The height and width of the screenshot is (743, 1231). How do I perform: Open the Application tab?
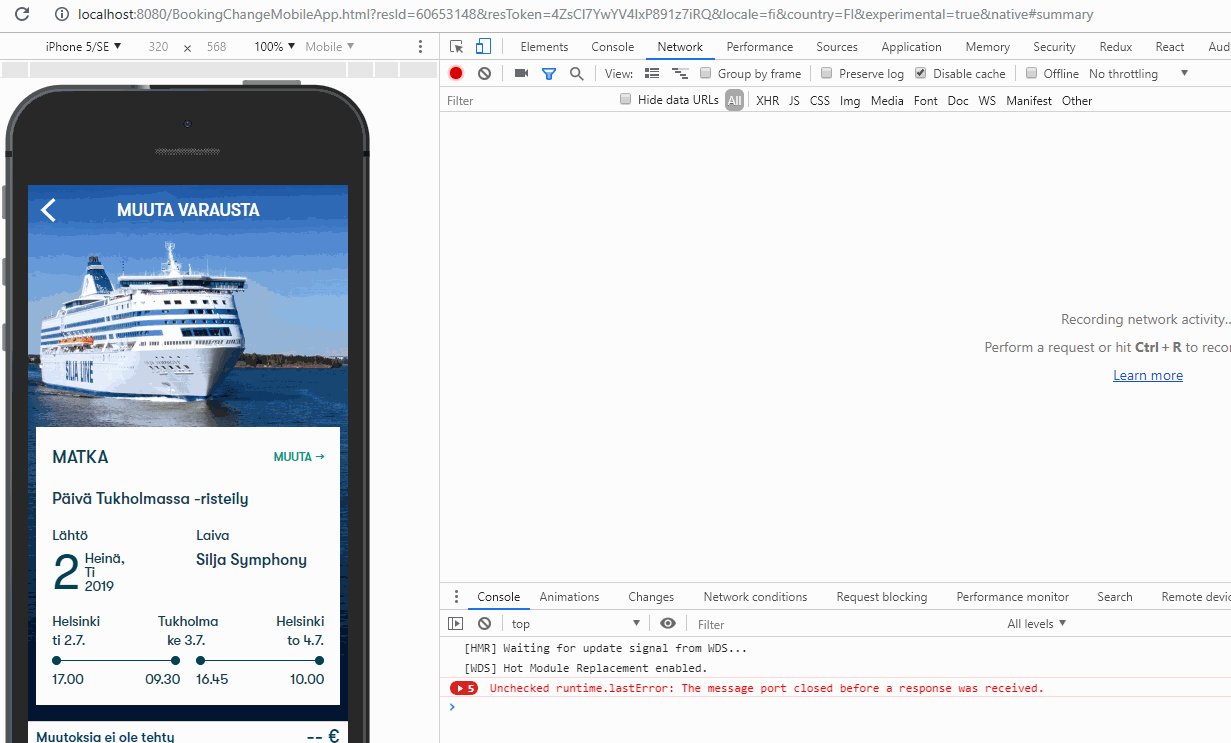[x=911, y=47]
